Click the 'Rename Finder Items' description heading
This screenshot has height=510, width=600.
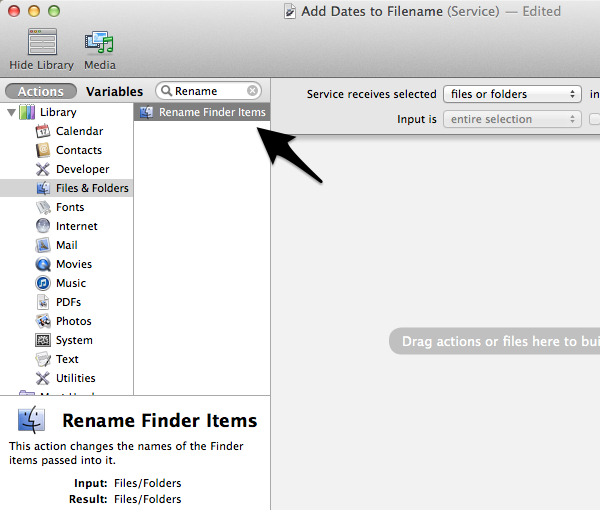[160, 420]
